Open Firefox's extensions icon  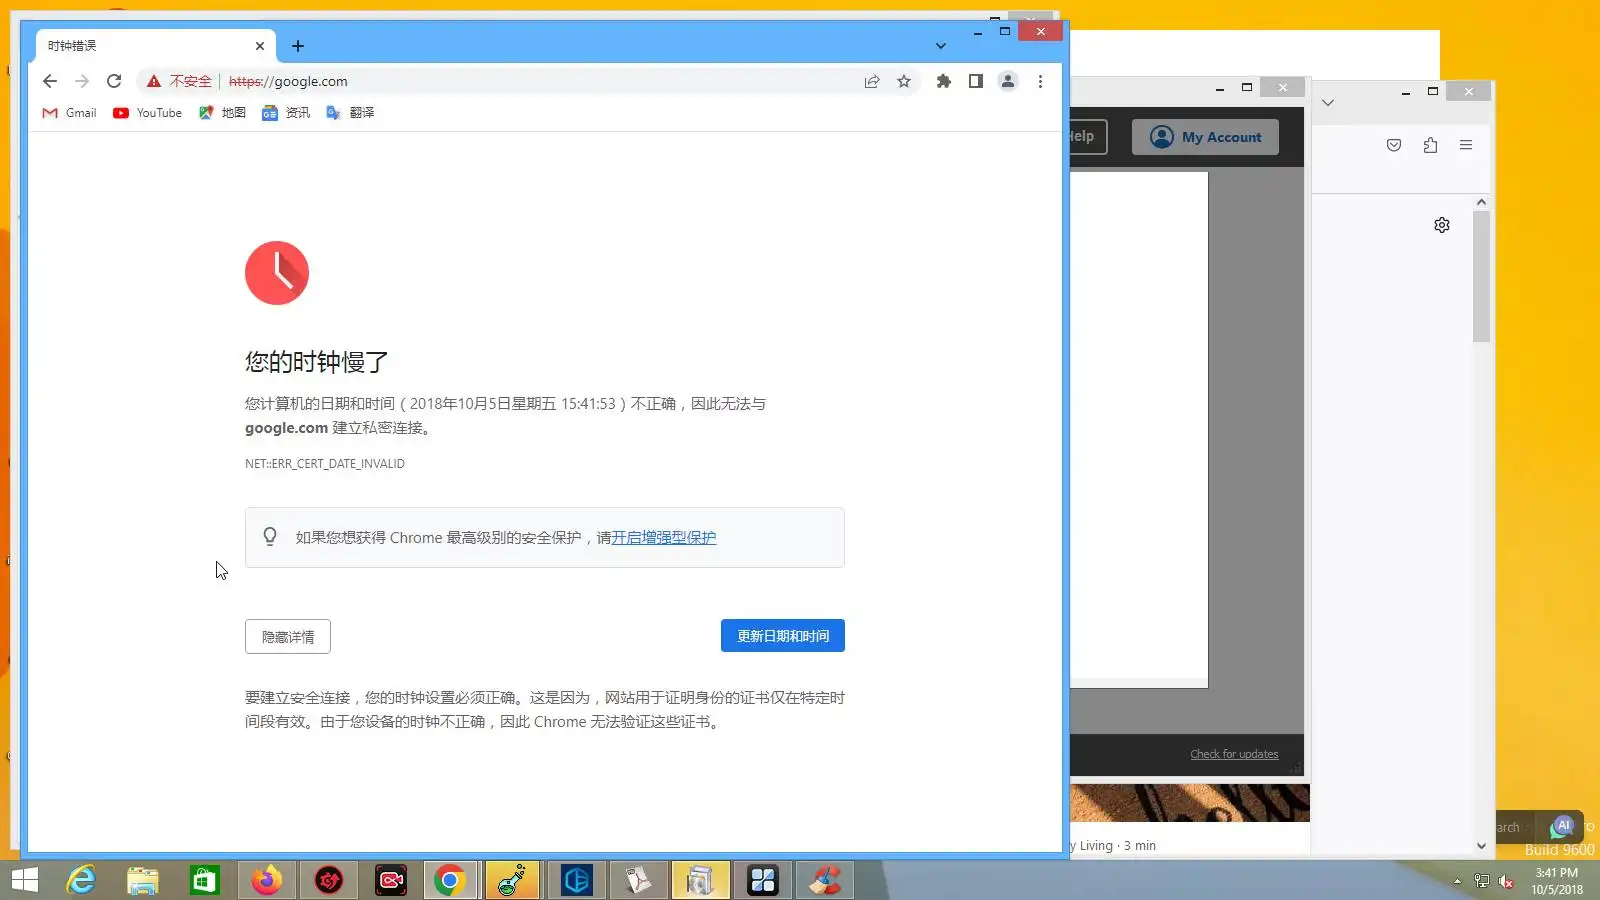click(1430, 145)
